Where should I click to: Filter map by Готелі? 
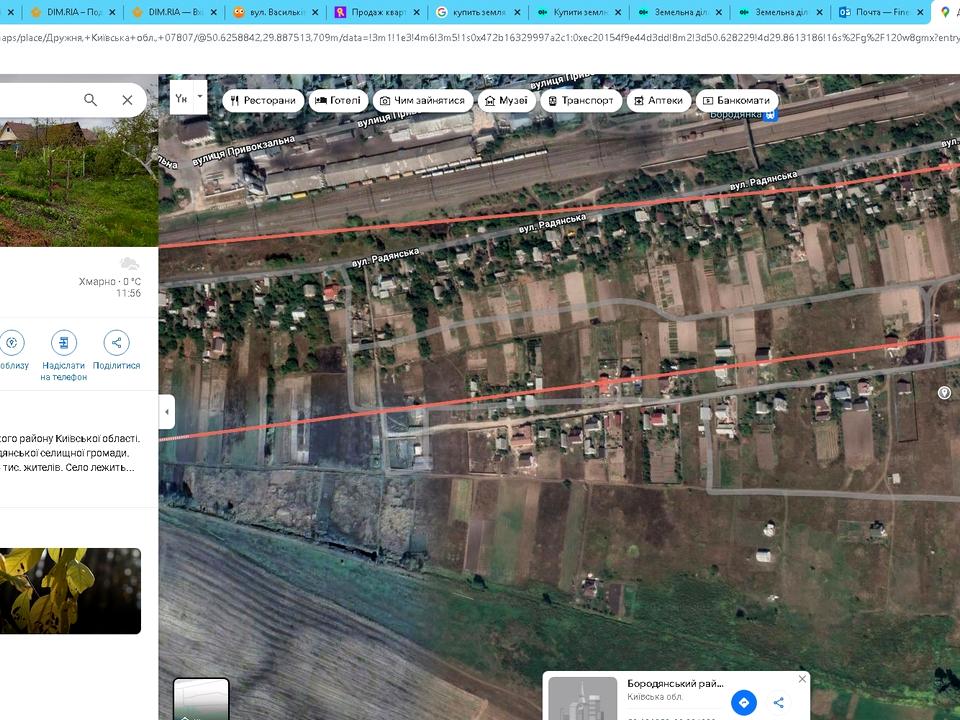(337, 101)
